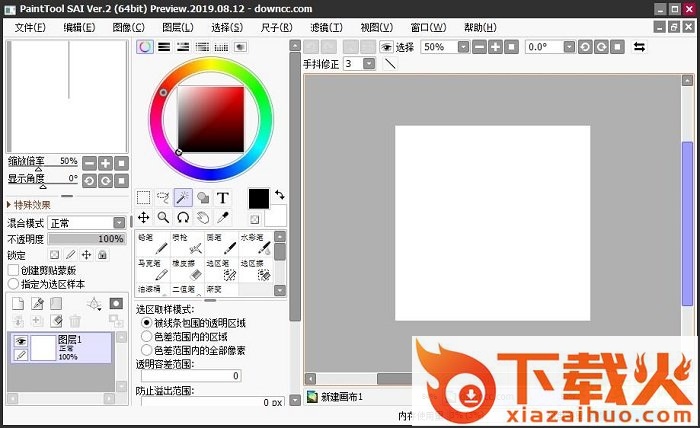The image size is (700, 428).
Task: Click the 透明容差范围 input field
Action: (x=188, y=375)
